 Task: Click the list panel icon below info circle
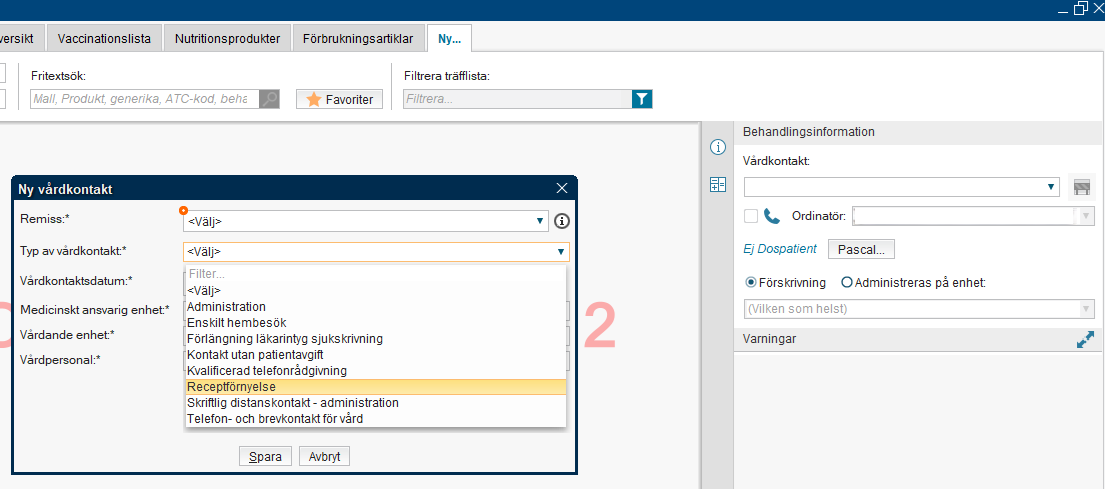[x=717, y=185]
